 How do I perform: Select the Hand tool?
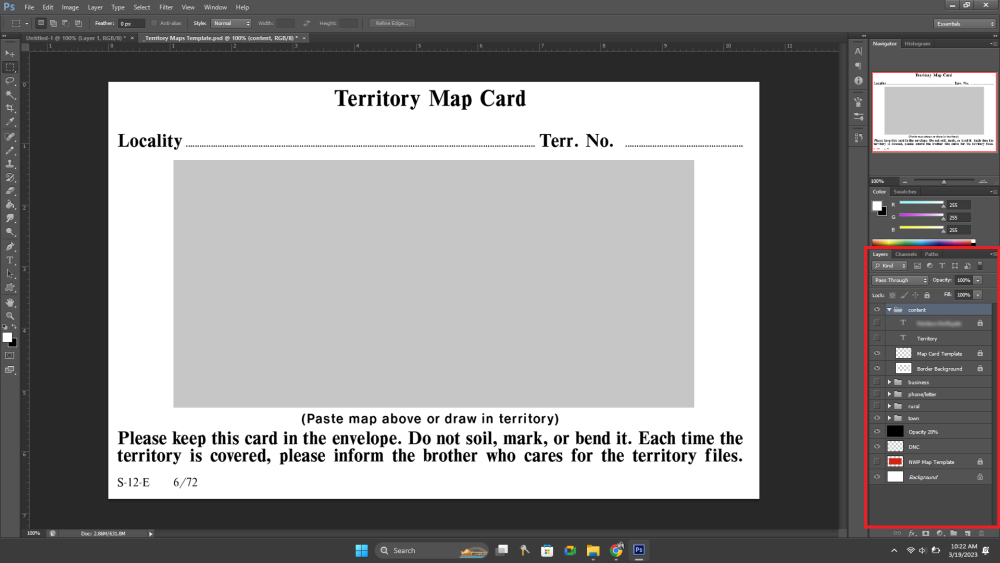coord(10,301)
